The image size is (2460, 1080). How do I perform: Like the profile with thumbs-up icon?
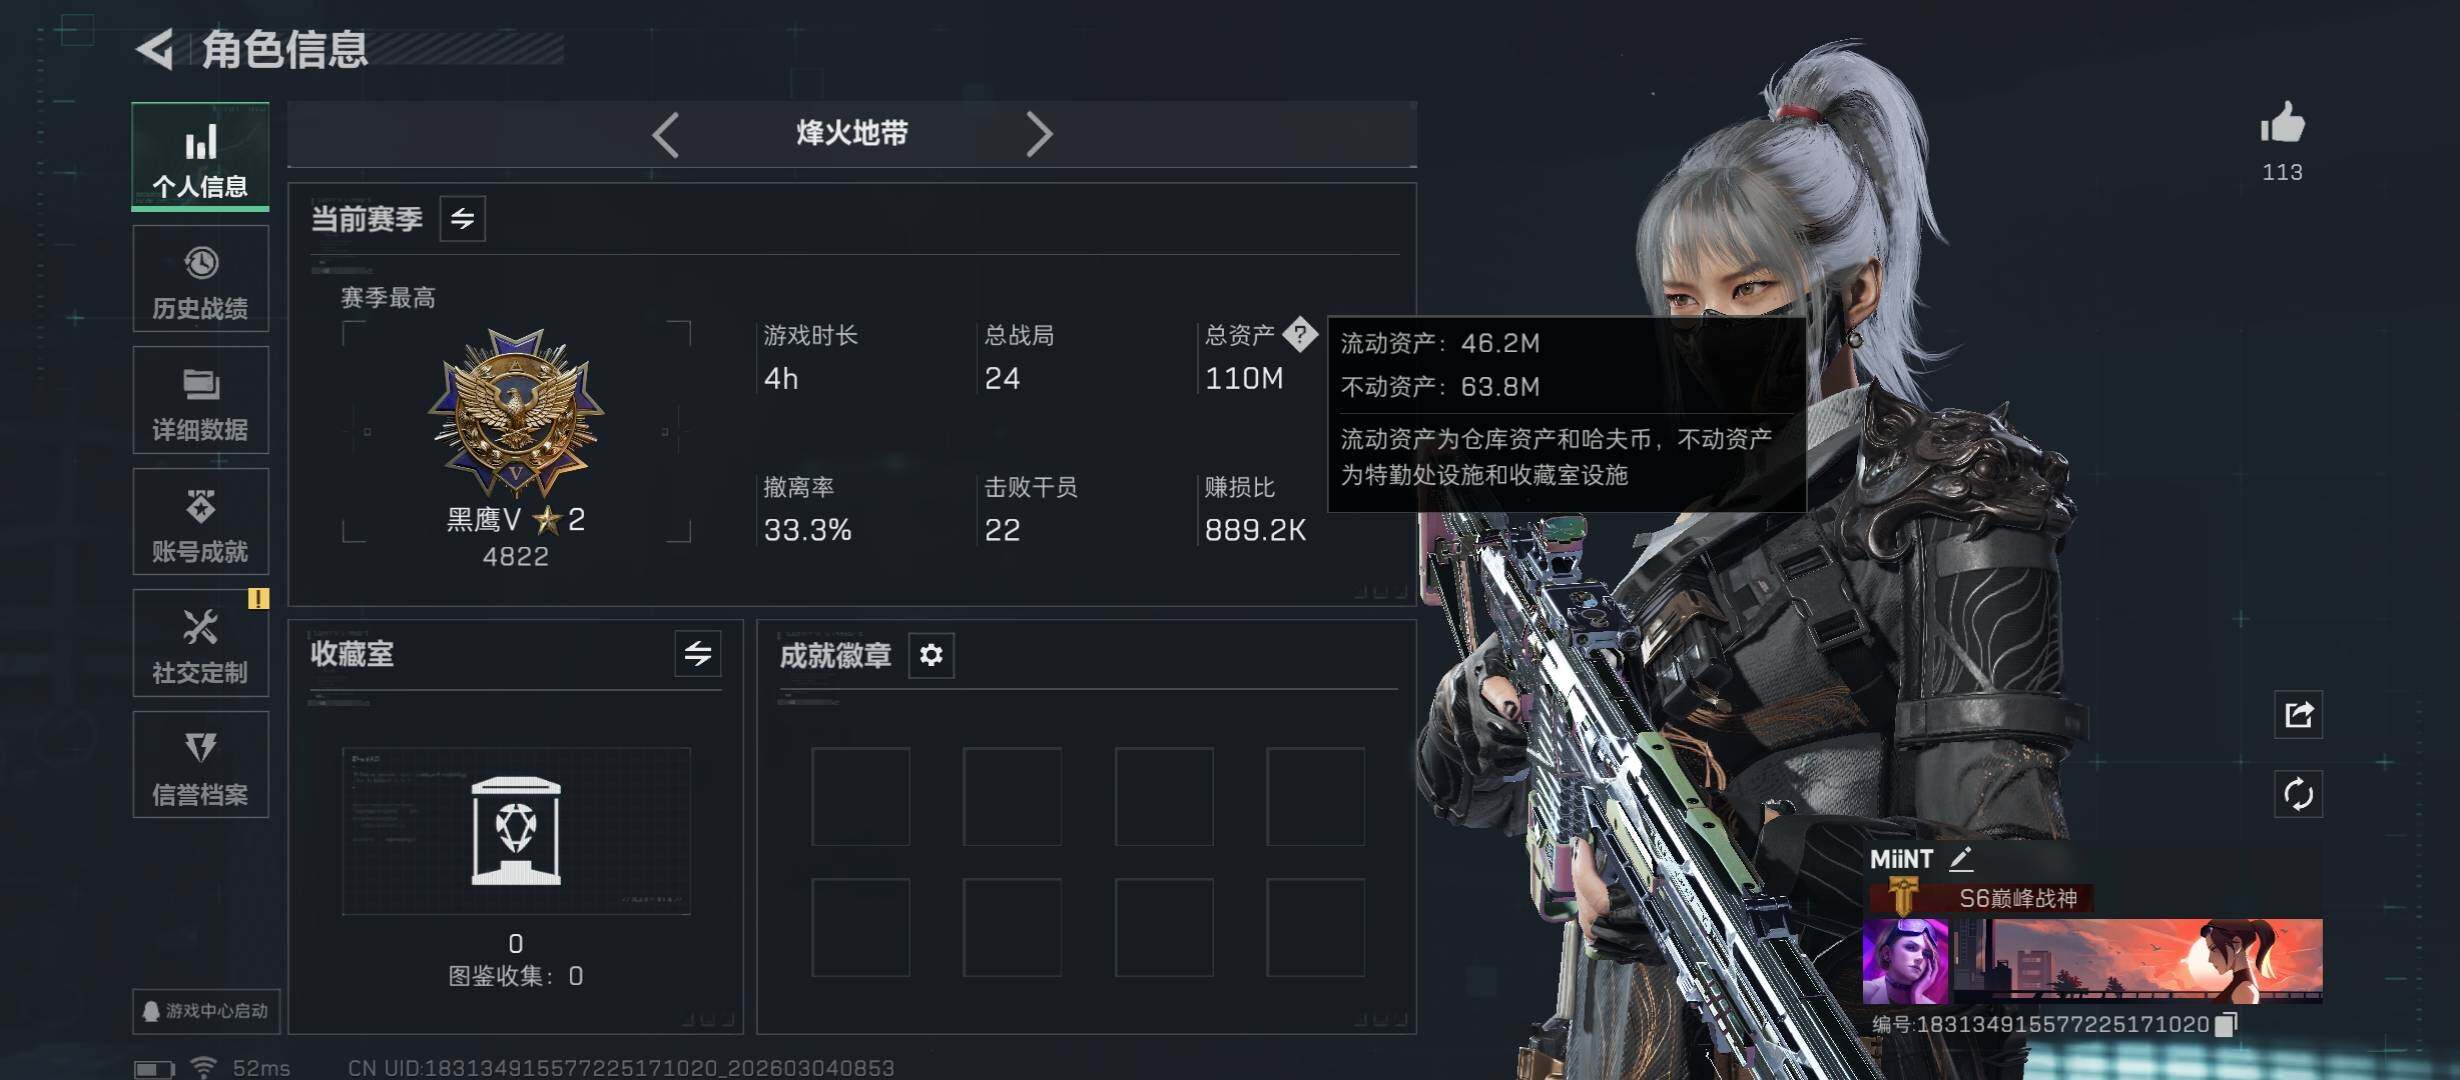pos(2282,125)
